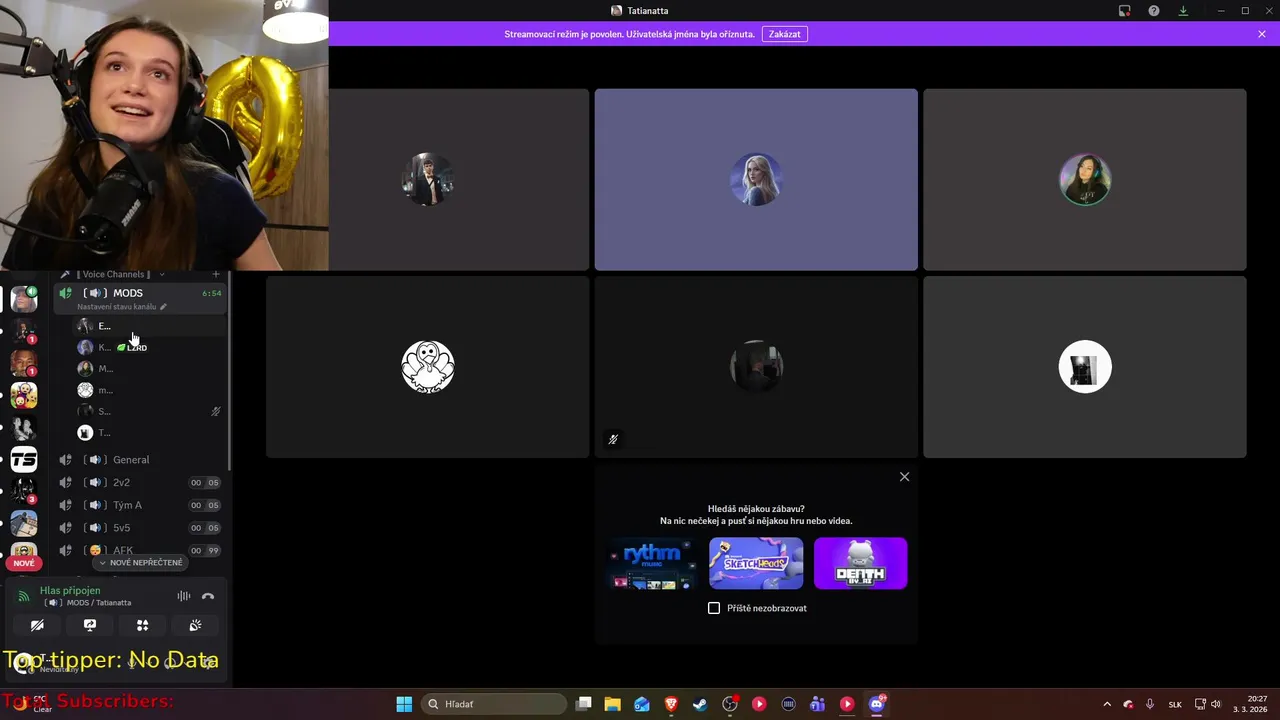Join the 5v5 voice channel
The height and width of the screenshot is (720, 1280).
tap(140, 528)
